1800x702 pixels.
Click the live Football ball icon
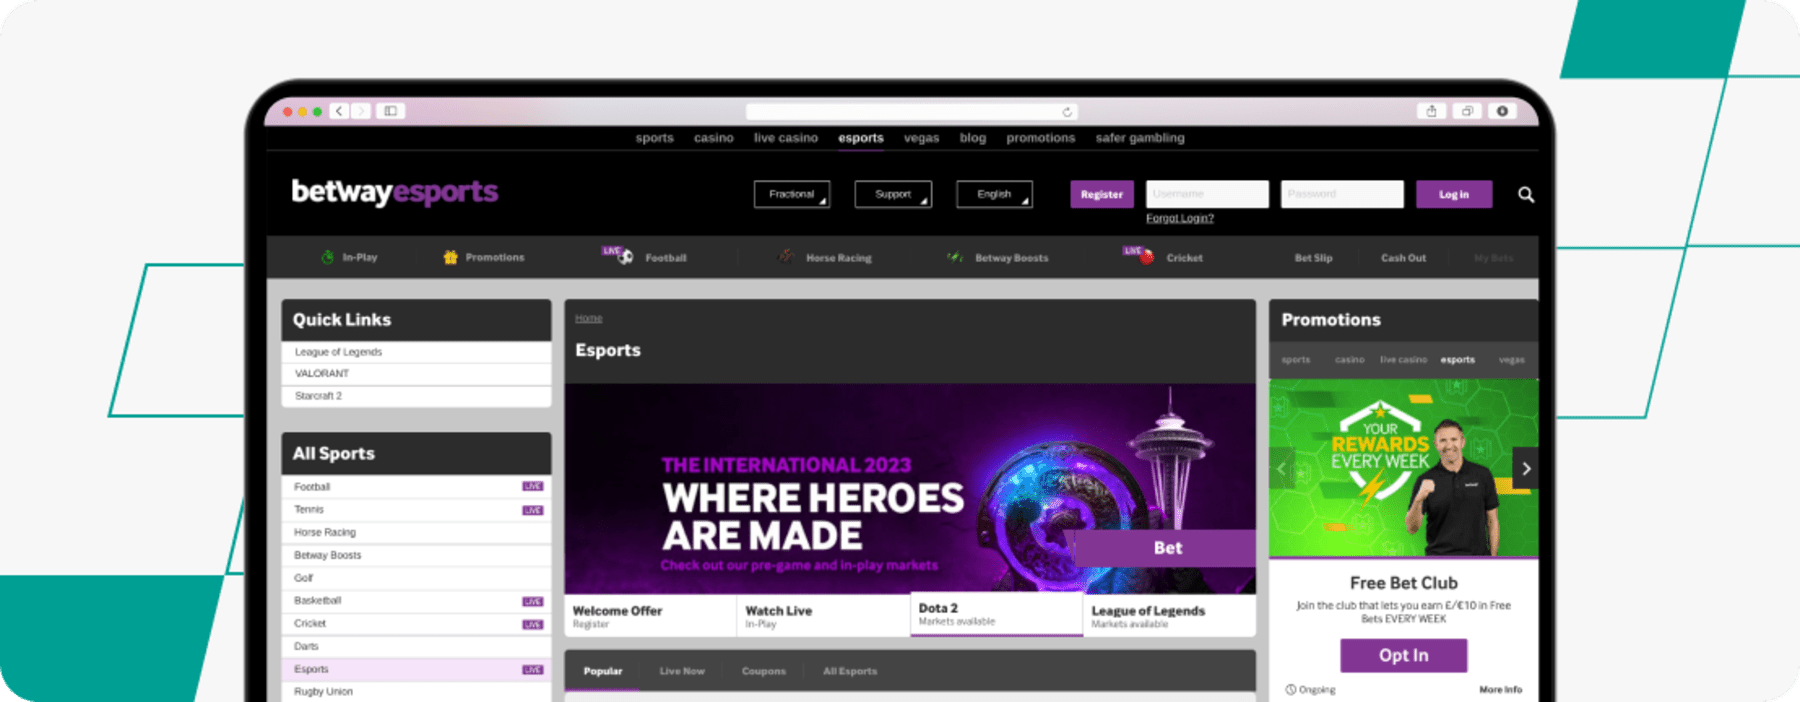[625, 257]
